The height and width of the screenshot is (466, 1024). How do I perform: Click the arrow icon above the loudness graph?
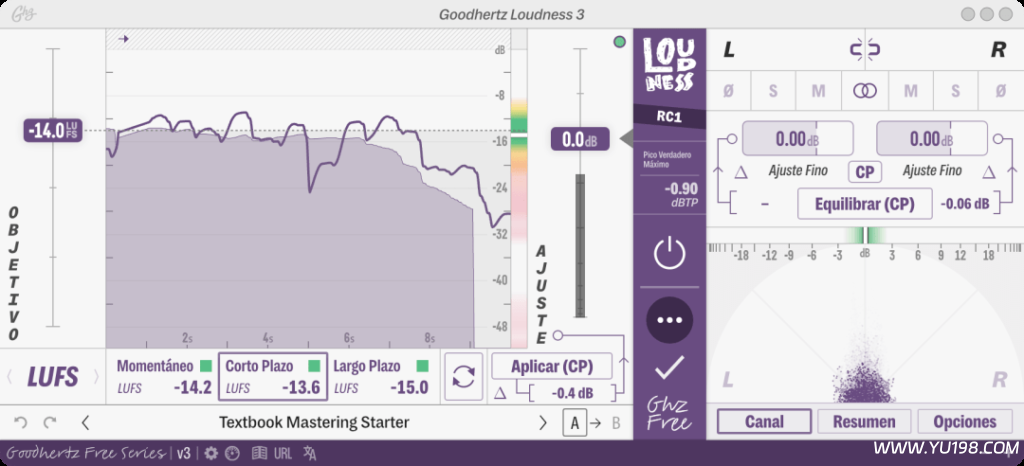[123, 39]
